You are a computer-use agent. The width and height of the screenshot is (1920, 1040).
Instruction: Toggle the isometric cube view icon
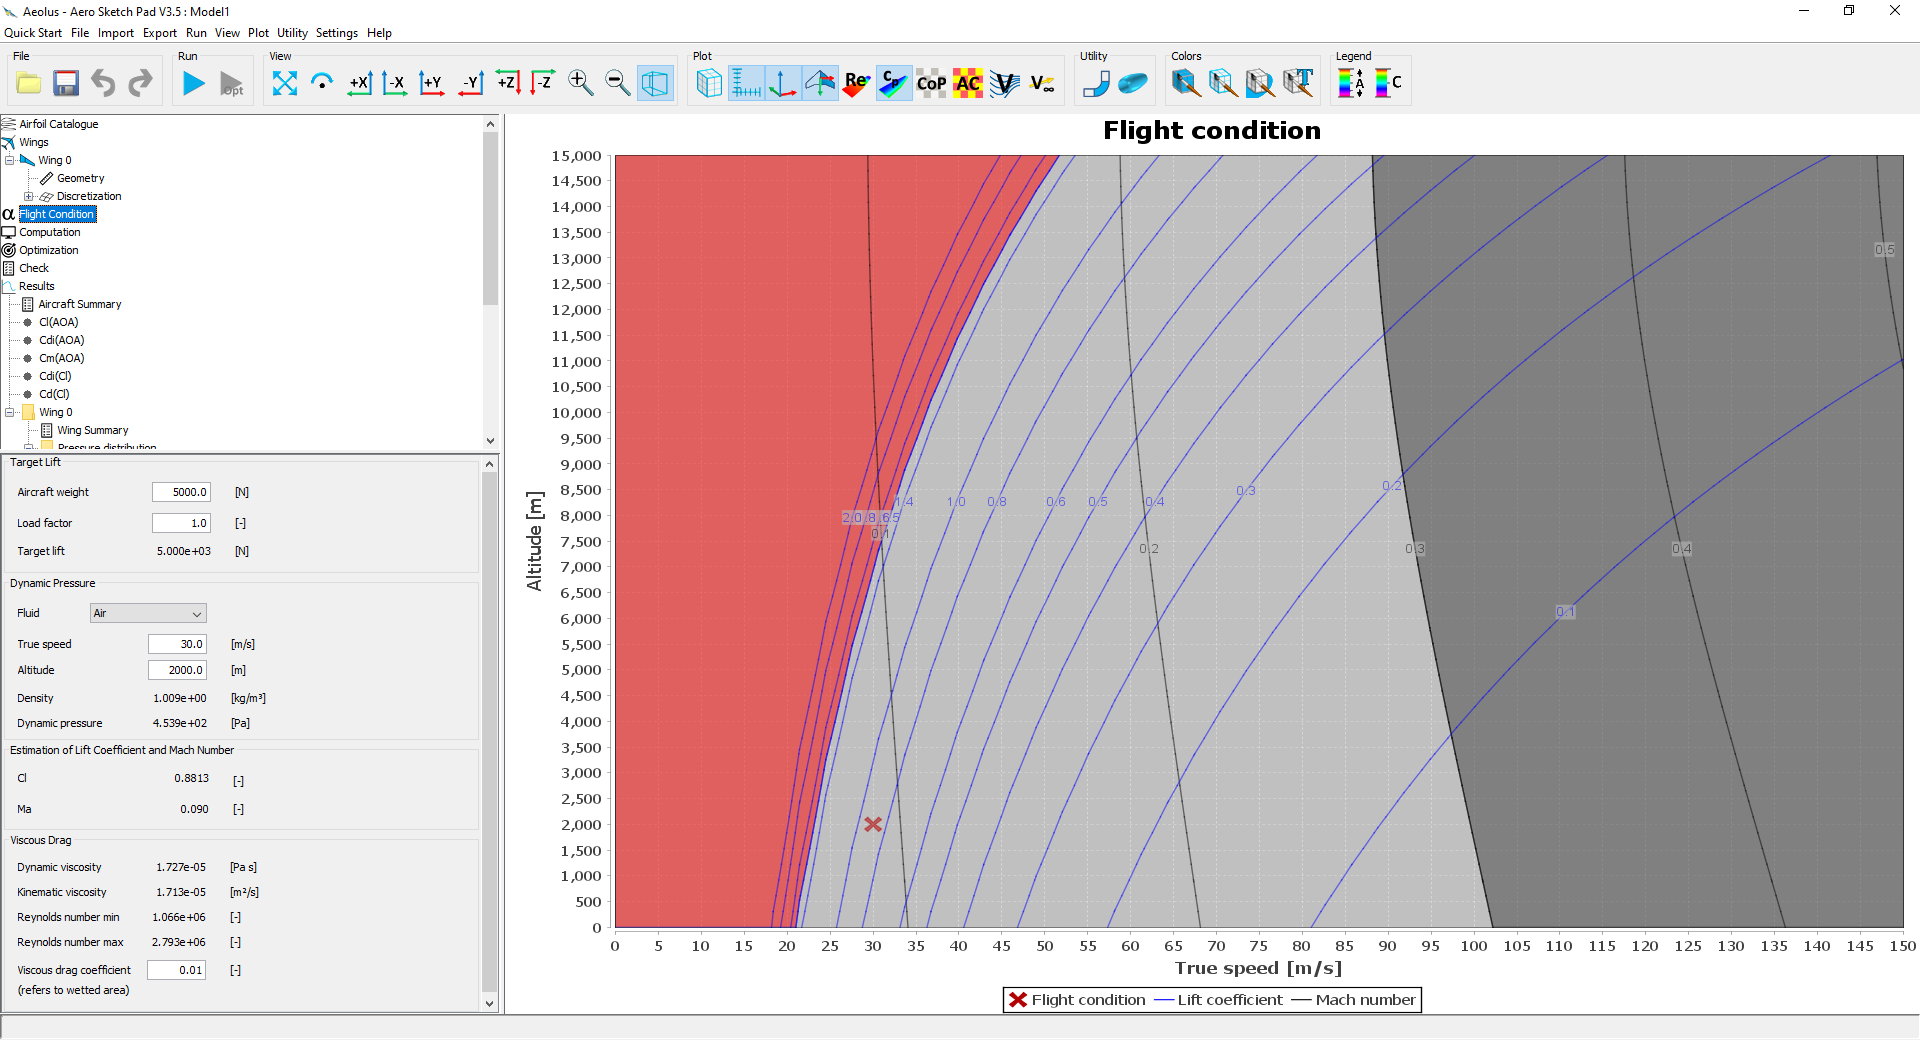655,83
